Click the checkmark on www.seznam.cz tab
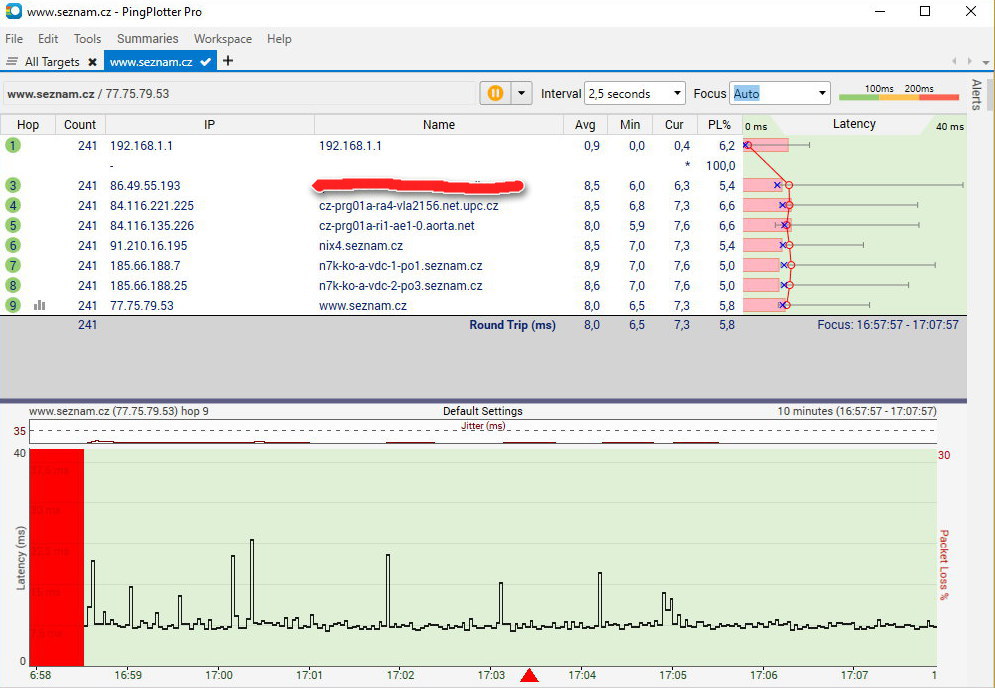 (x=206, y=62)
